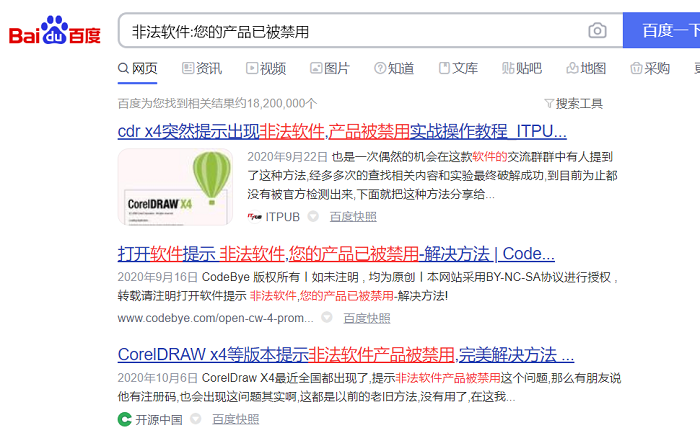Switch to the 资讯 tab
700x433 pixels.
(202, 68)
